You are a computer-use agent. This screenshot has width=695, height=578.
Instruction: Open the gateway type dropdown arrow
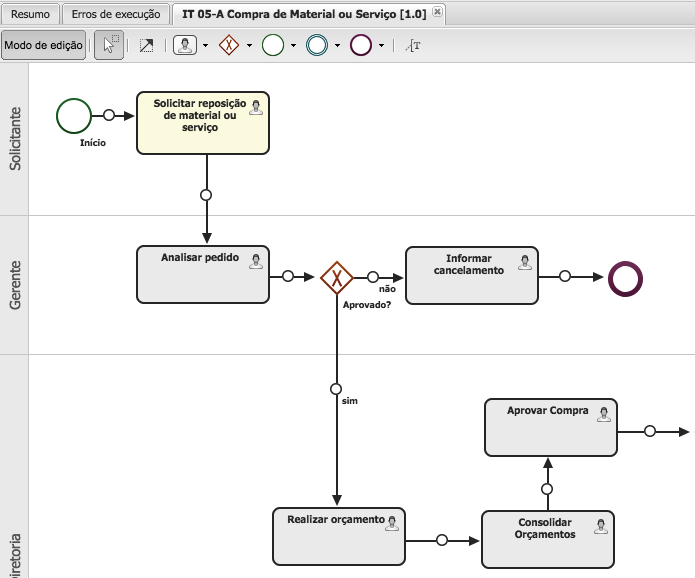(x=249, y=47)
